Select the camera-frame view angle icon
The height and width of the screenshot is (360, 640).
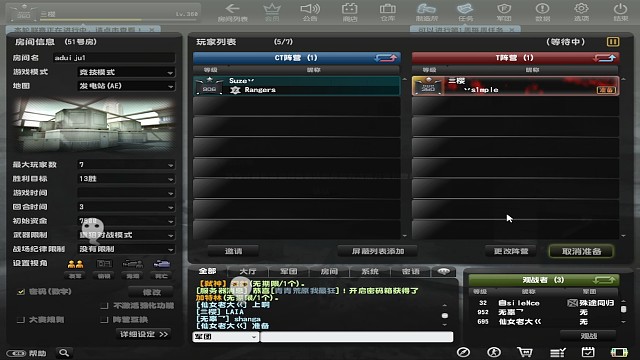tap(104, 264)
